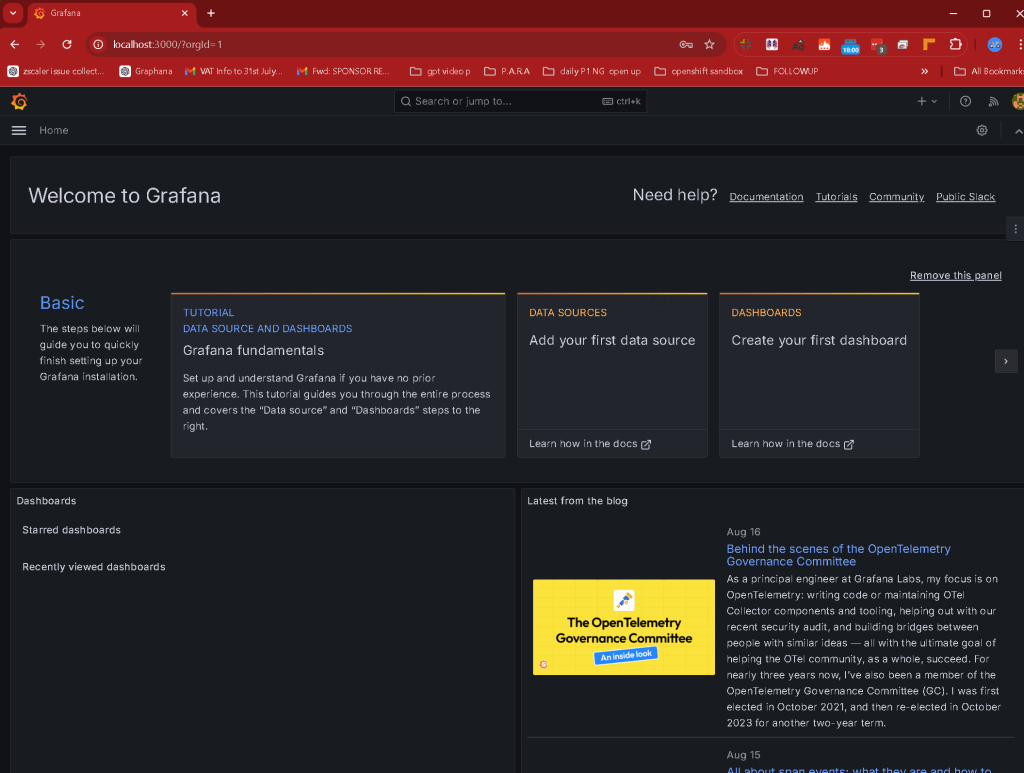Open Fwd: SPONSOR RE bookmark
This screenshot has height=773, width=1024.
coord(344,71)
